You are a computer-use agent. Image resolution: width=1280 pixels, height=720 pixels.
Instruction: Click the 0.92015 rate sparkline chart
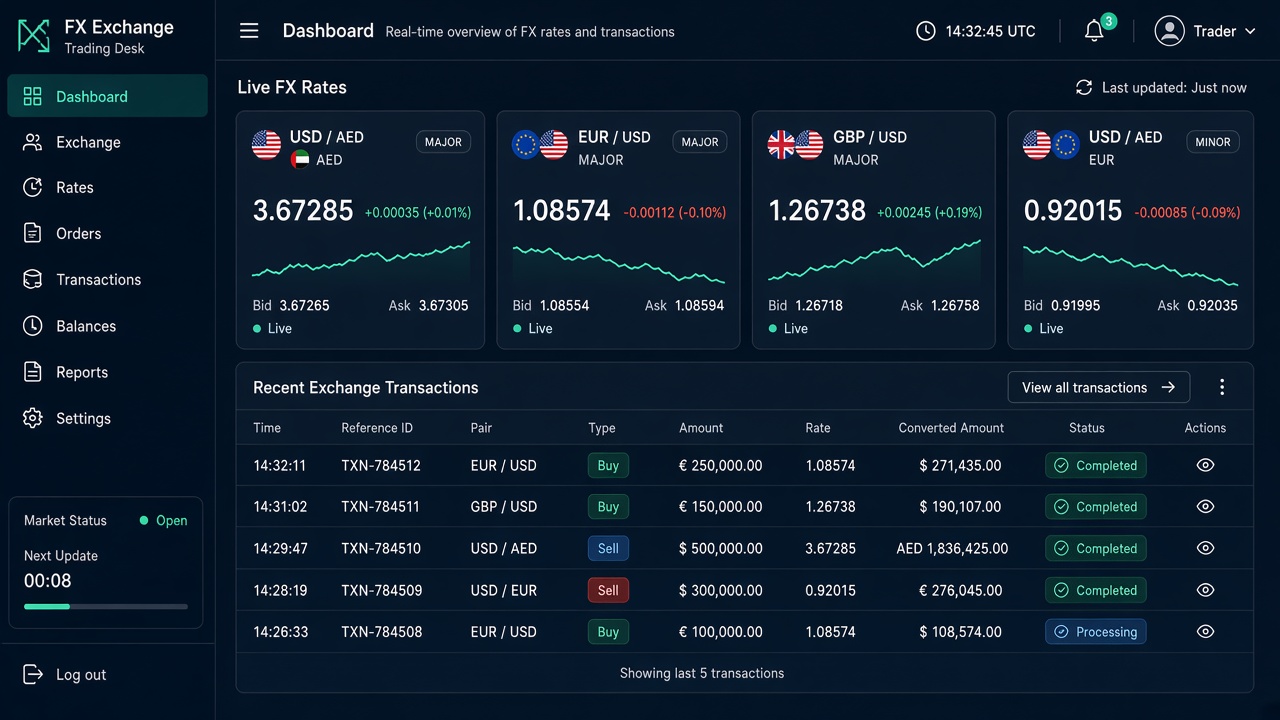pos(1131,266)
